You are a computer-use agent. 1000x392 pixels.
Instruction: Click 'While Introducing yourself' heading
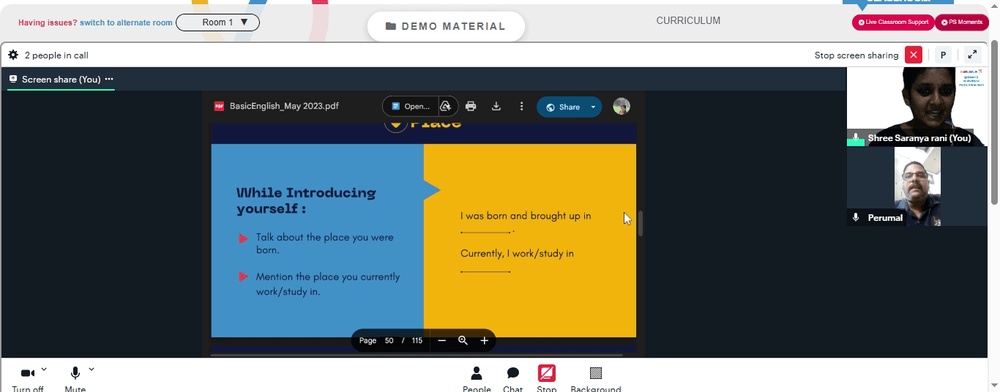(x=306, y=200)
